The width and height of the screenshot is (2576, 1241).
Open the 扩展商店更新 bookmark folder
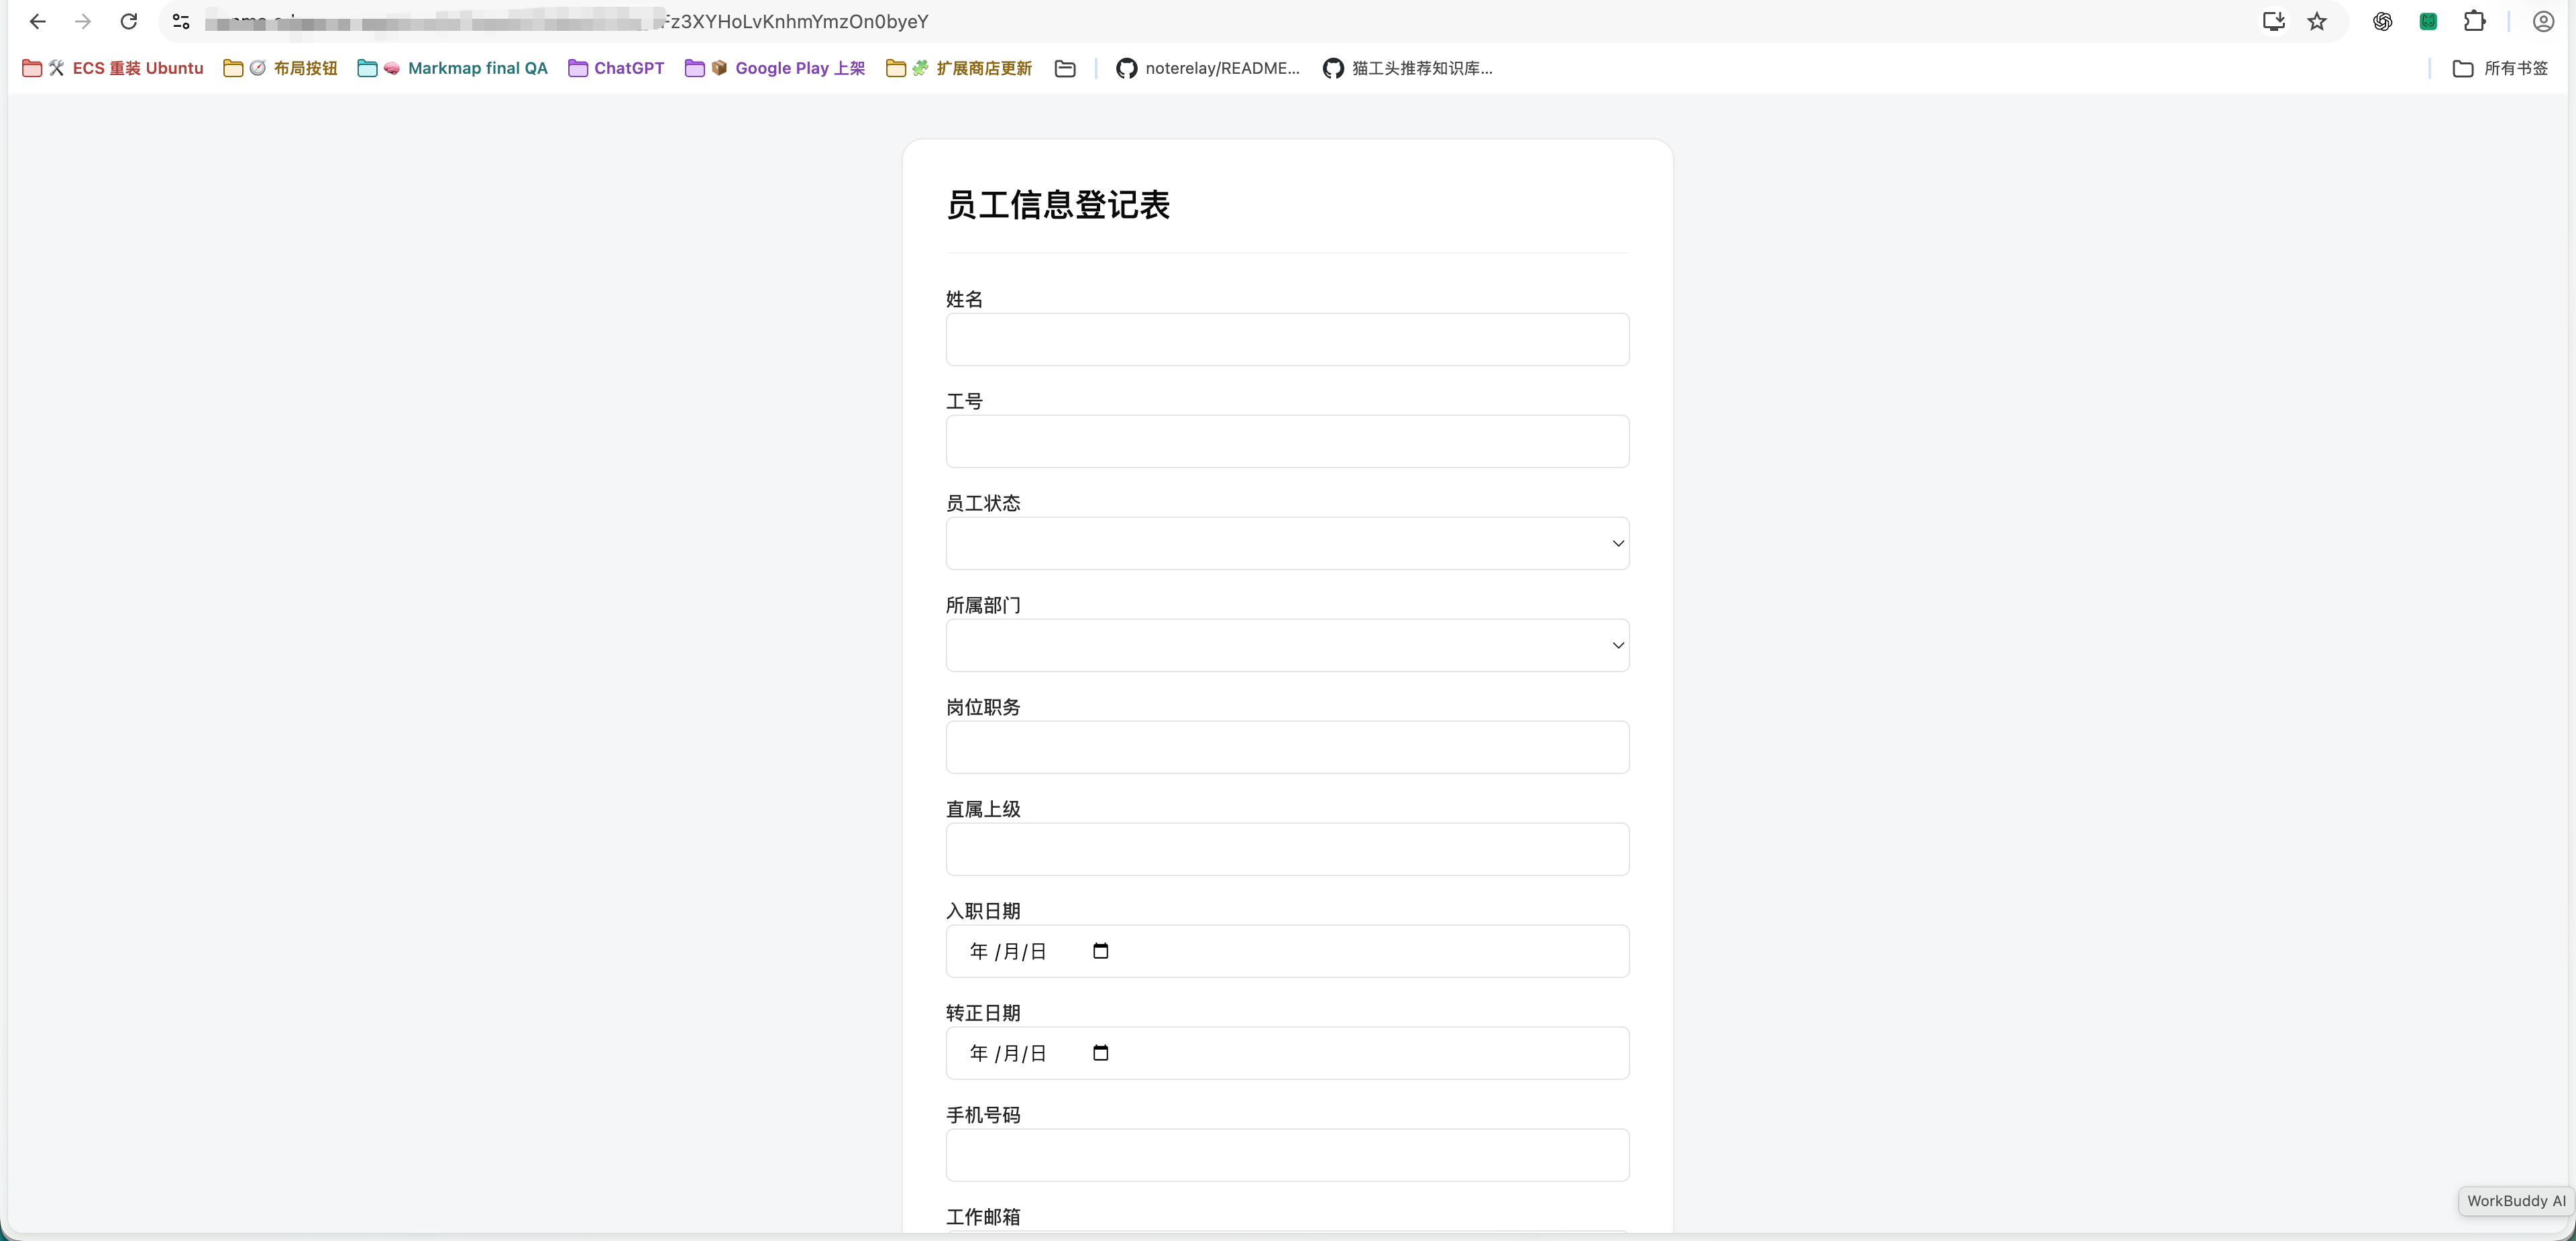[959, 68]
